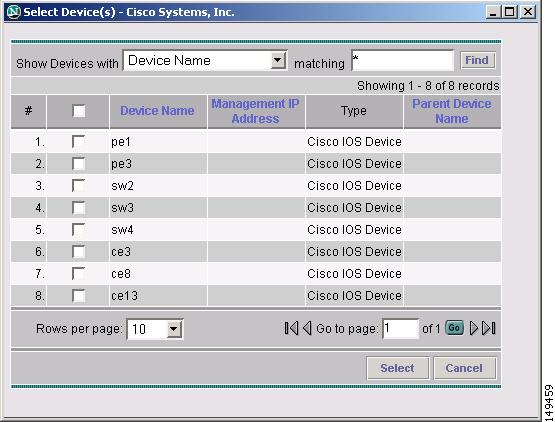Click the Cancel button
The height and width of the screenshot is (422, 555).
pos(464,368)
